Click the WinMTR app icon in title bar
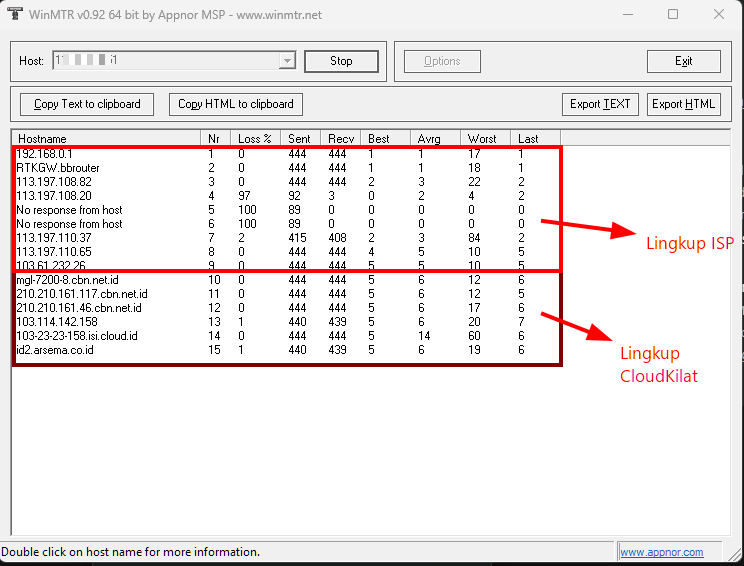 click(16, 14)
